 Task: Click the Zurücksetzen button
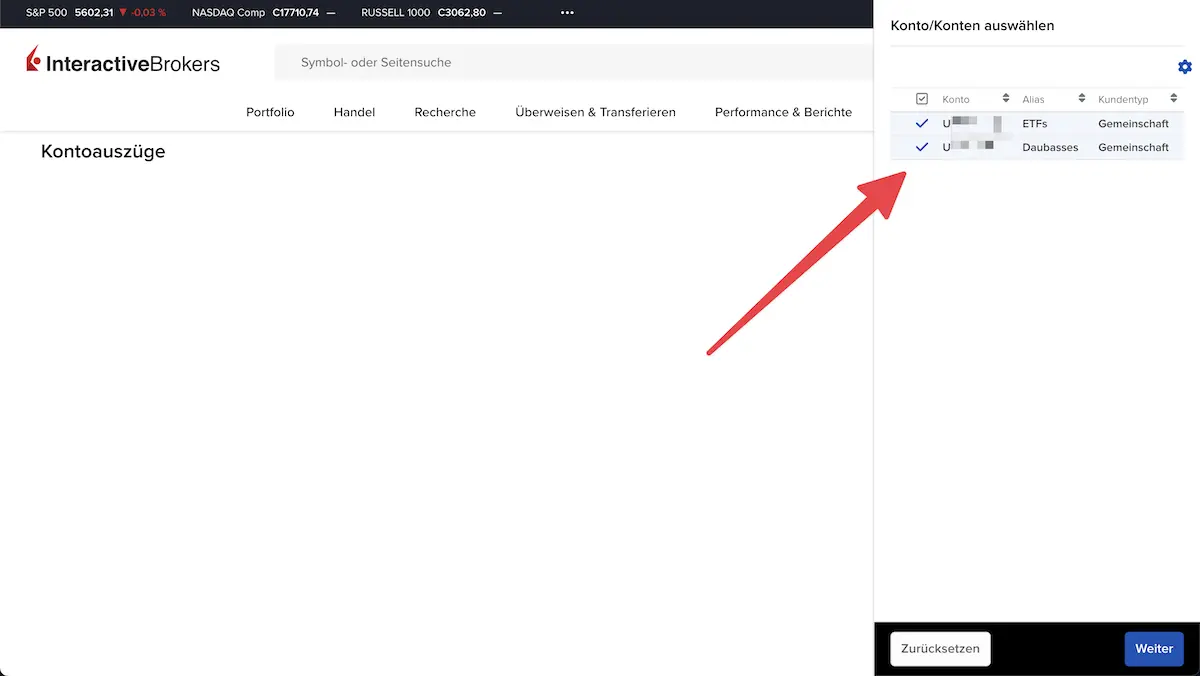(940, 649)
